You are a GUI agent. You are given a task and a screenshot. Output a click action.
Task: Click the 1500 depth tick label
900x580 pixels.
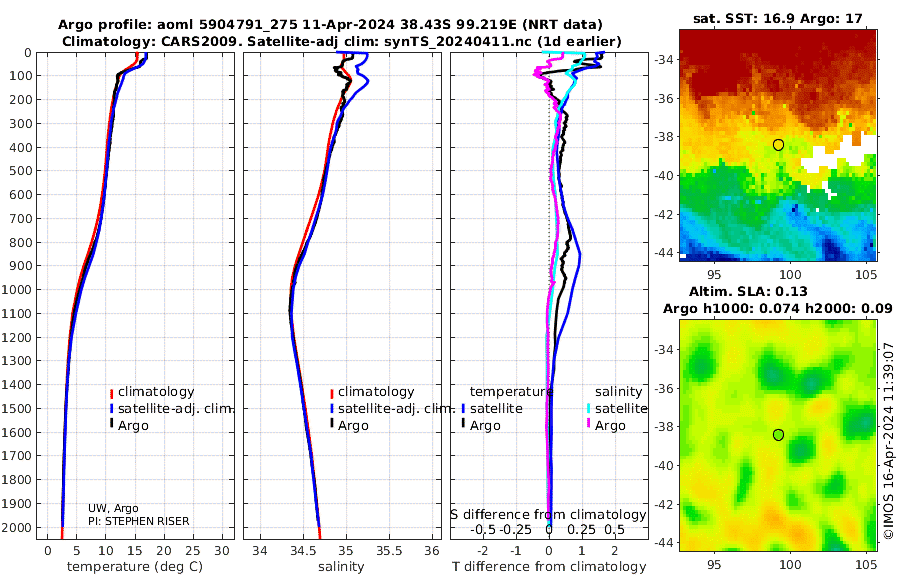(17, 408)
